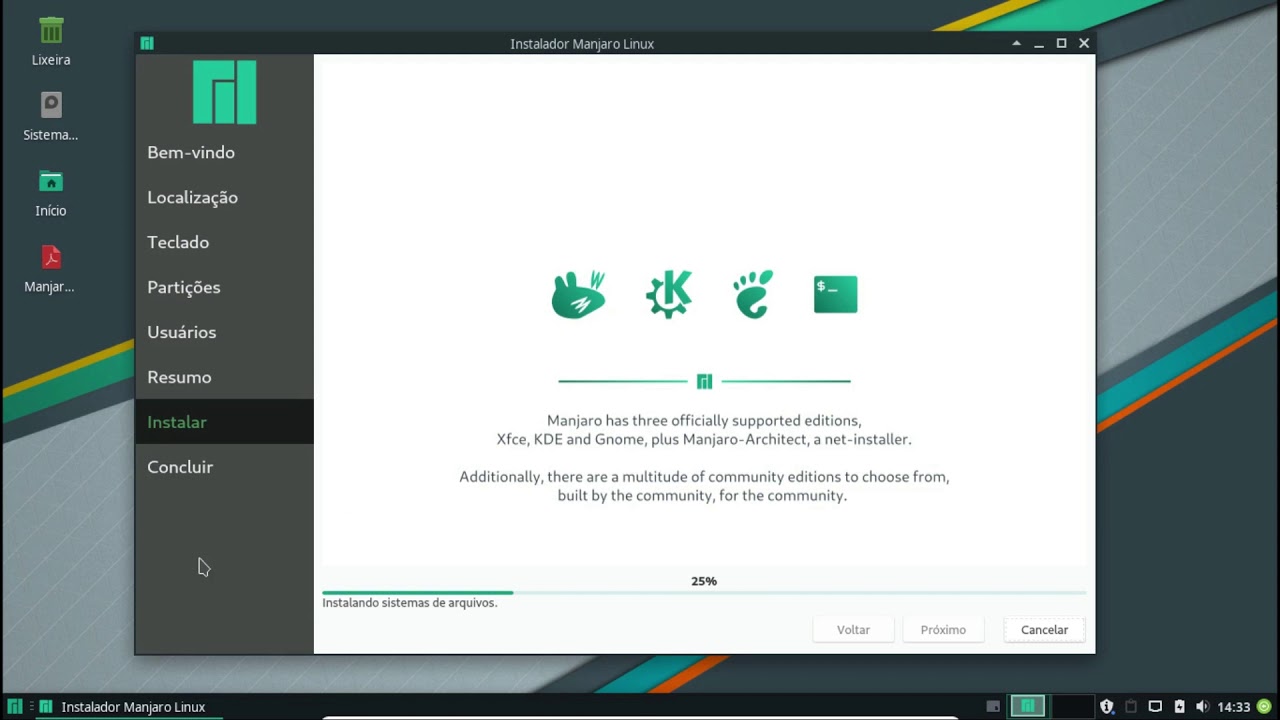The width and height of the screenshot is (1280, 720).
Task: Open the network display tray icon
Action: click(1155, 707)
